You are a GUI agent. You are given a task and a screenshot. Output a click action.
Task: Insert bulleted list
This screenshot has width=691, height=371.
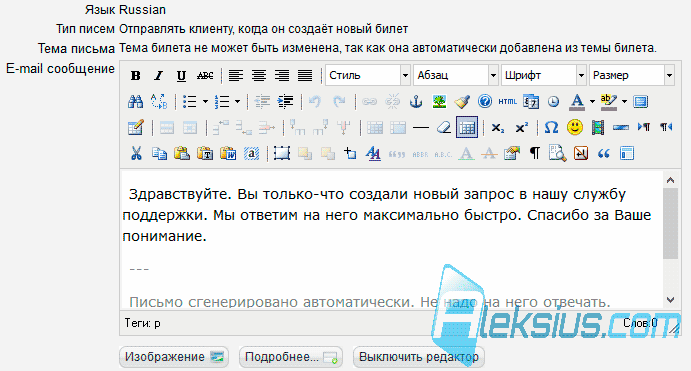(190, 102)
